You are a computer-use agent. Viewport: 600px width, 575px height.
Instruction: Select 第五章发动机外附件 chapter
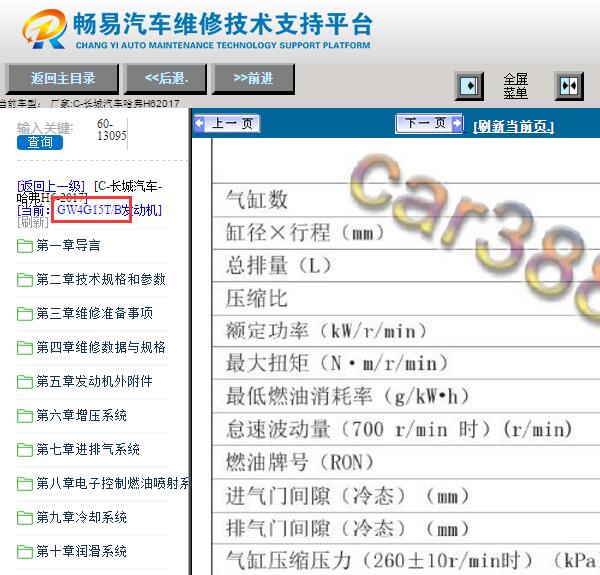tap(95, 381)
